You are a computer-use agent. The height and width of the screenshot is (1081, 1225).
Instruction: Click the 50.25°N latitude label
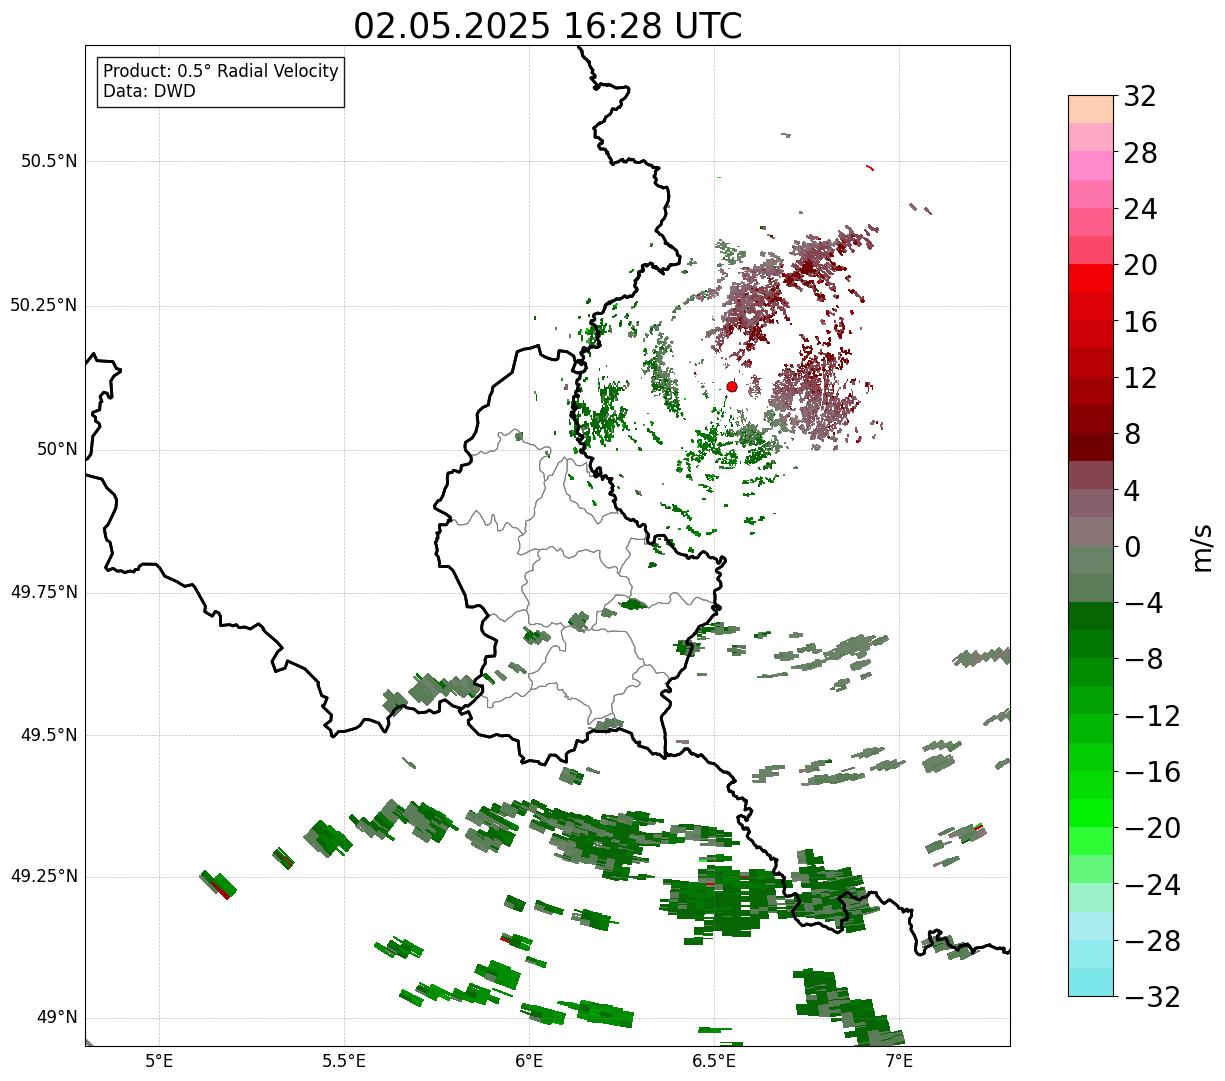tap(44, 305)
